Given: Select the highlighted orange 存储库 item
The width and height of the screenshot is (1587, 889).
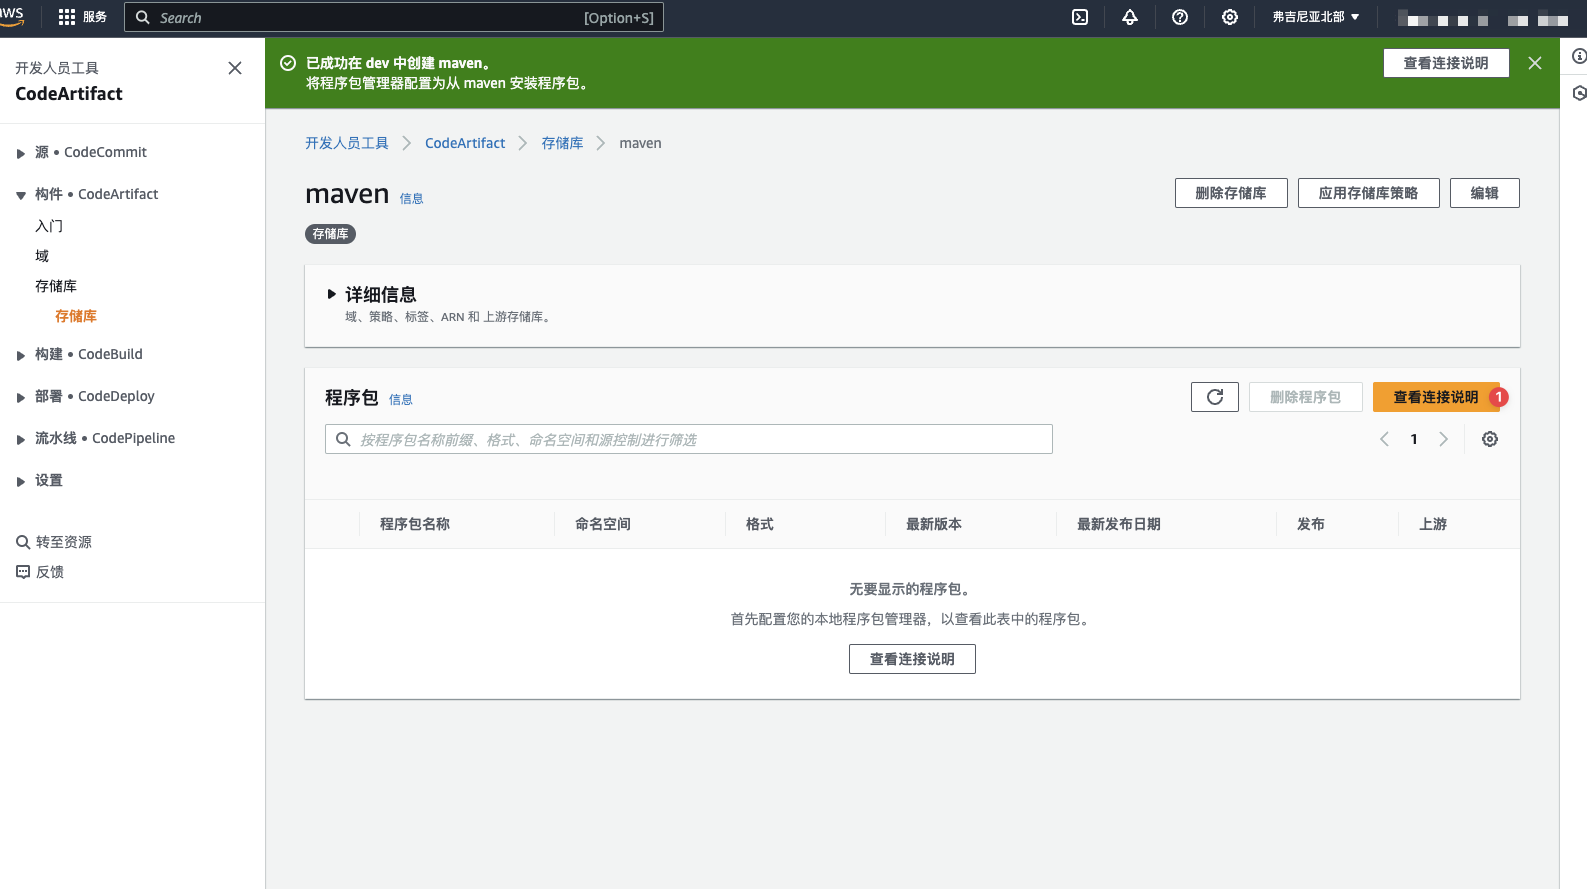Looking at the screenshot, I should tap(76, 316).
